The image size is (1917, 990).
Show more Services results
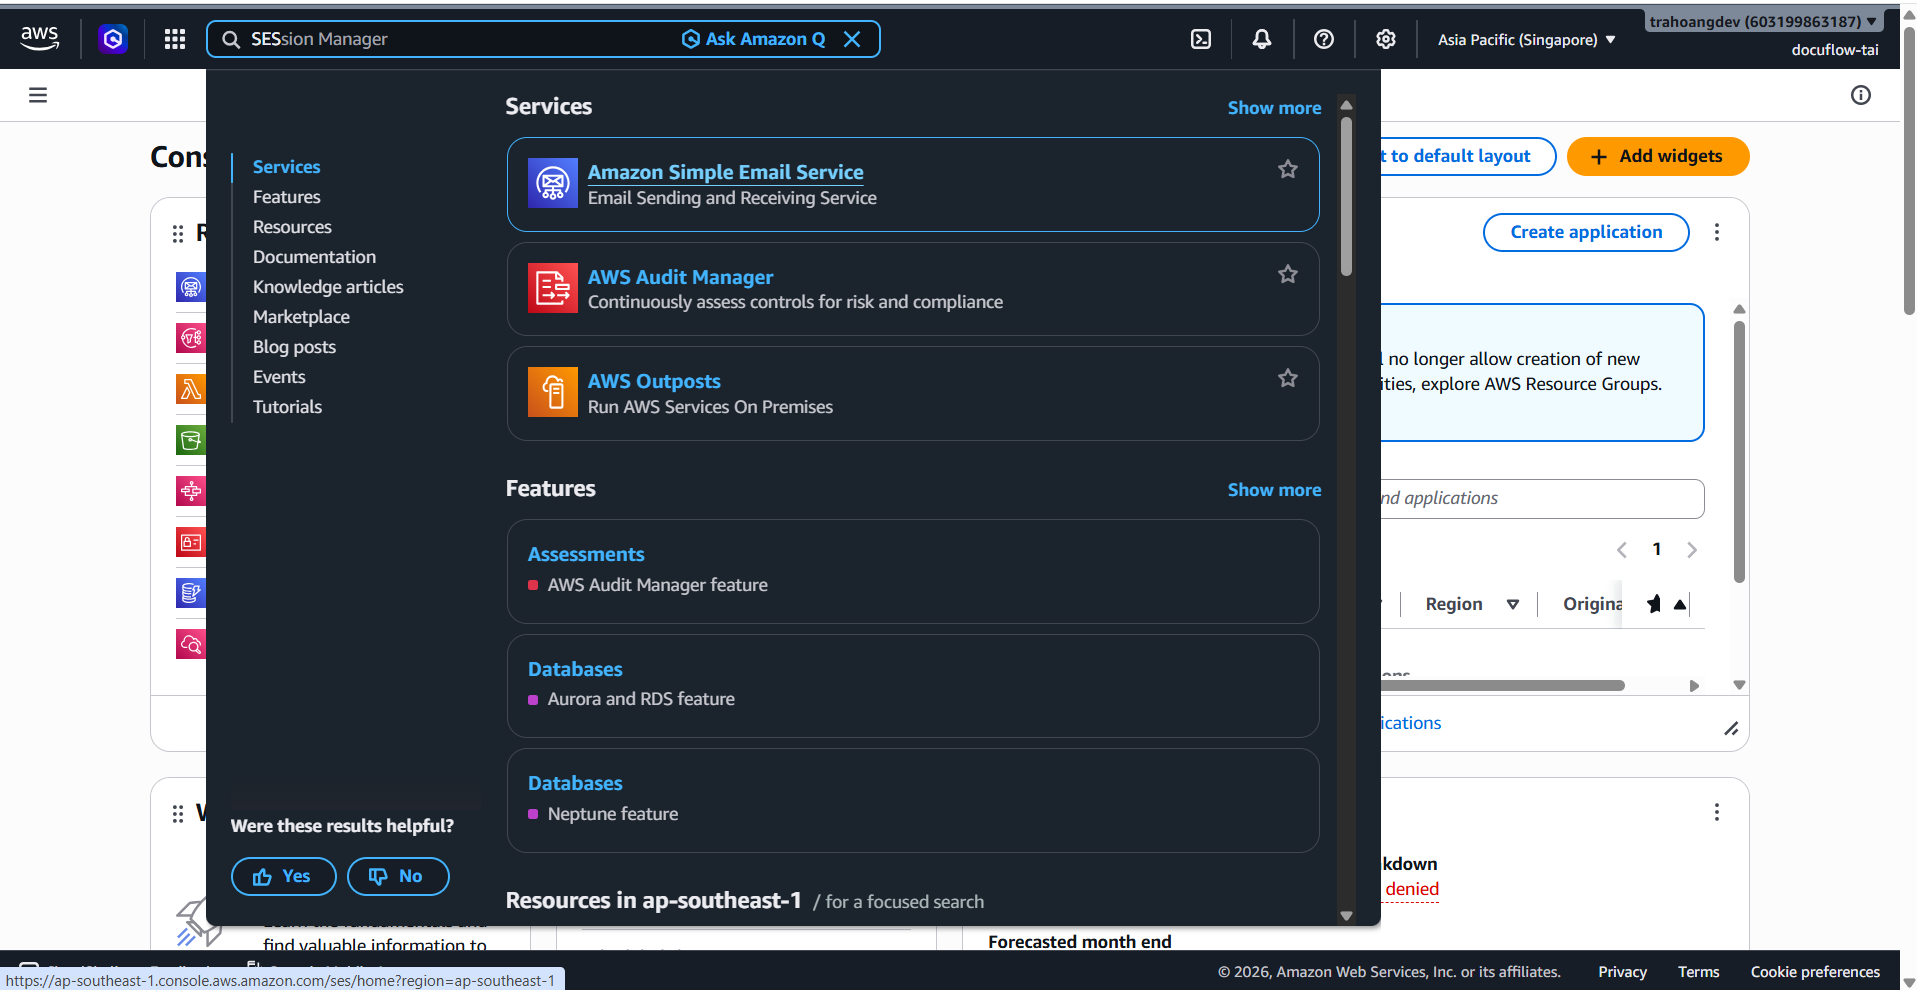[1274, 108]
